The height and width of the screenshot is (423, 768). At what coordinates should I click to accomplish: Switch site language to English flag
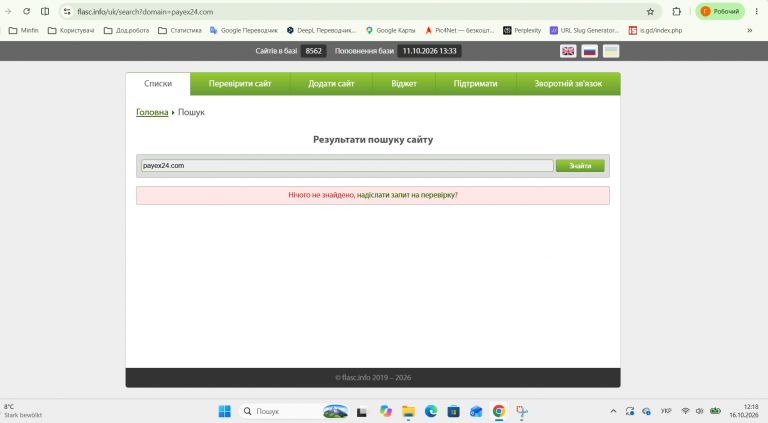[568, 51]
